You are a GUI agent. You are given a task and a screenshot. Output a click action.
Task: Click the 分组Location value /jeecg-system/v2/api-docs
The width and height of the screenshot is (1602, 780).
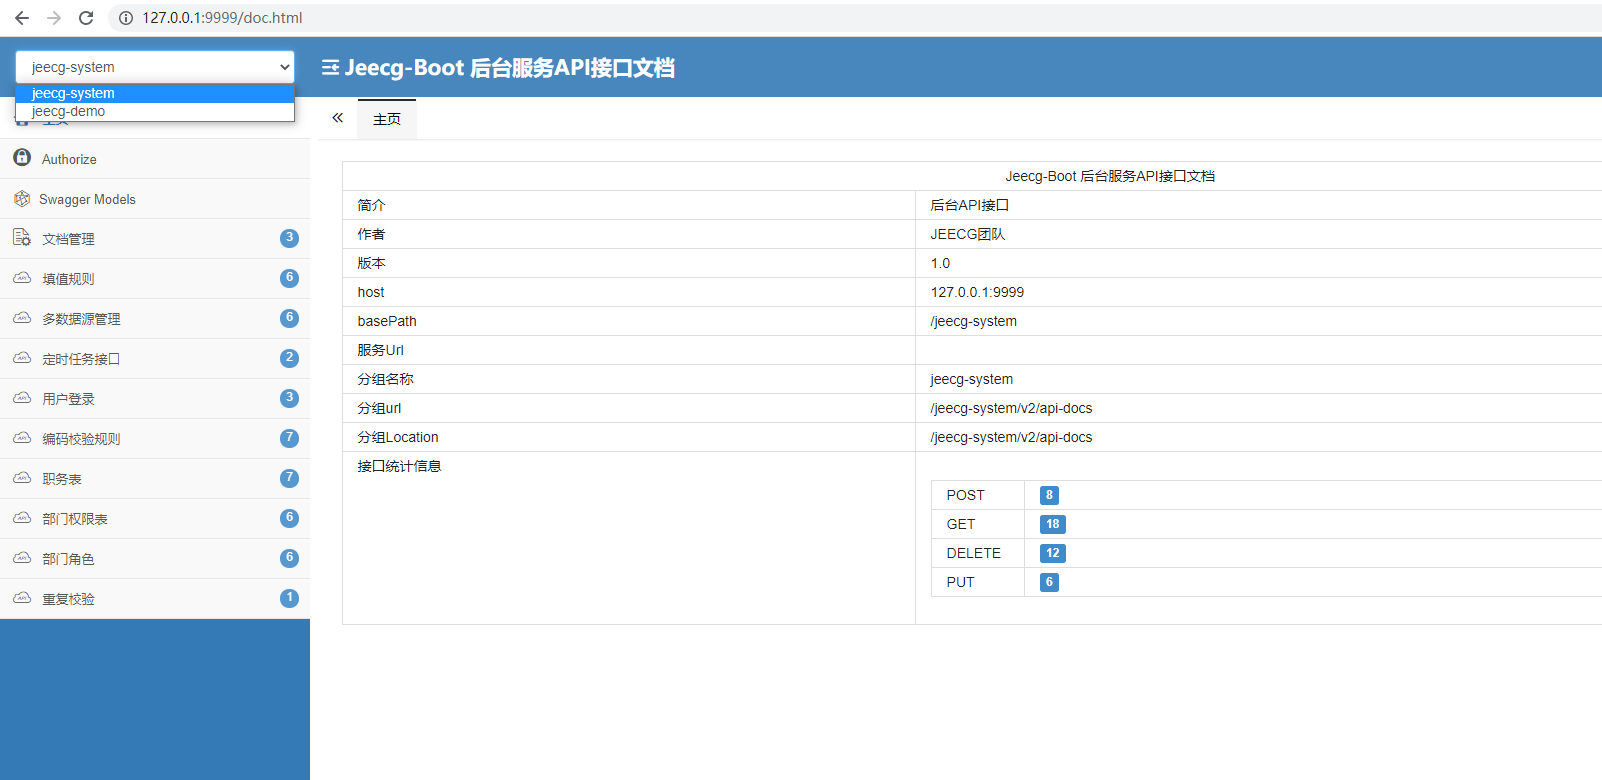coord(1011,437)
